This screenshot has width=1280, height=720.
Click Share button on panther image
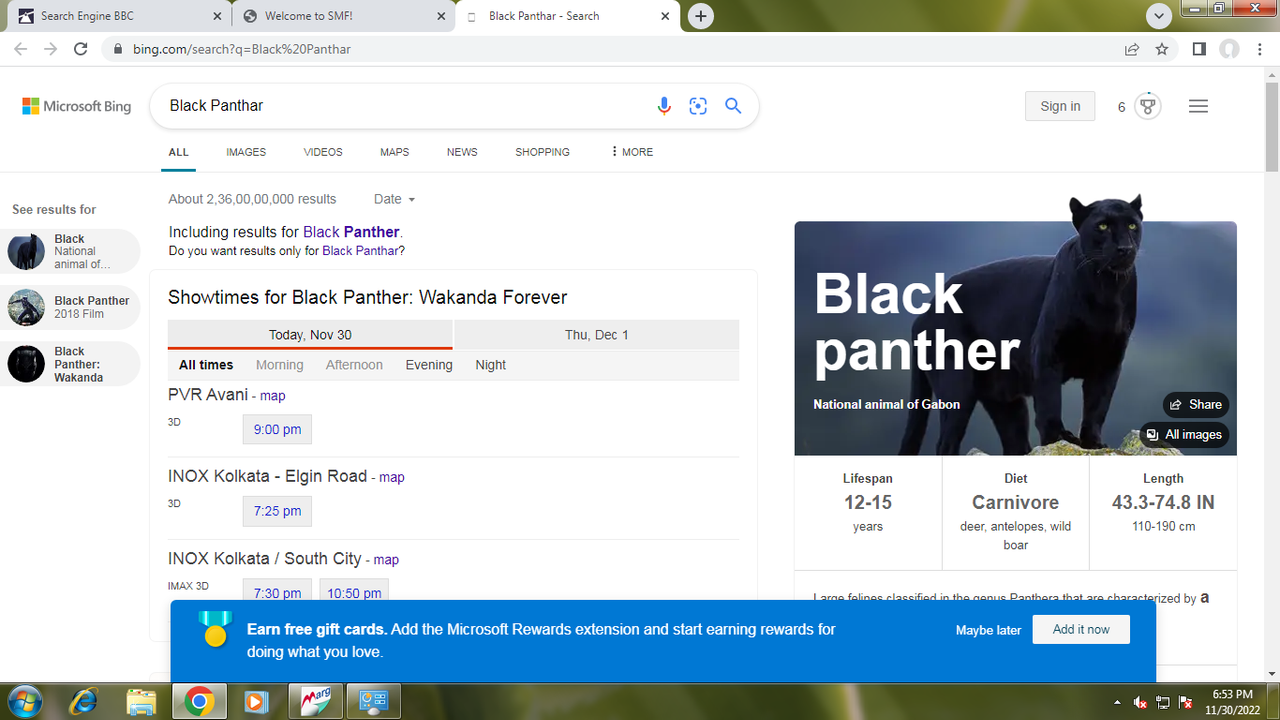point(1196,404)
